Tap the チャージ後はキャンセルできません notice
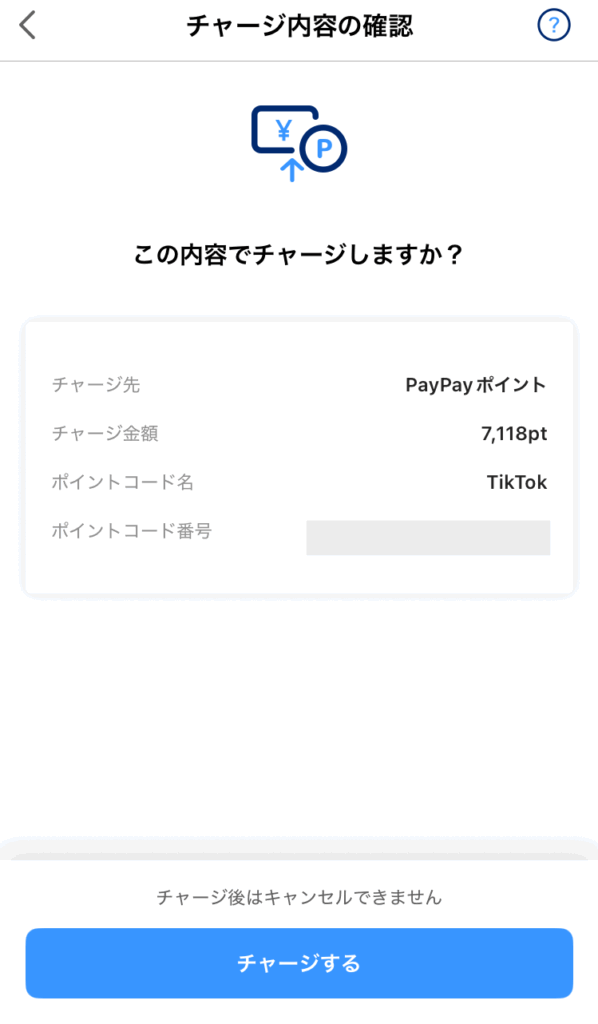Screen dimensions: 598x1024 299,897
